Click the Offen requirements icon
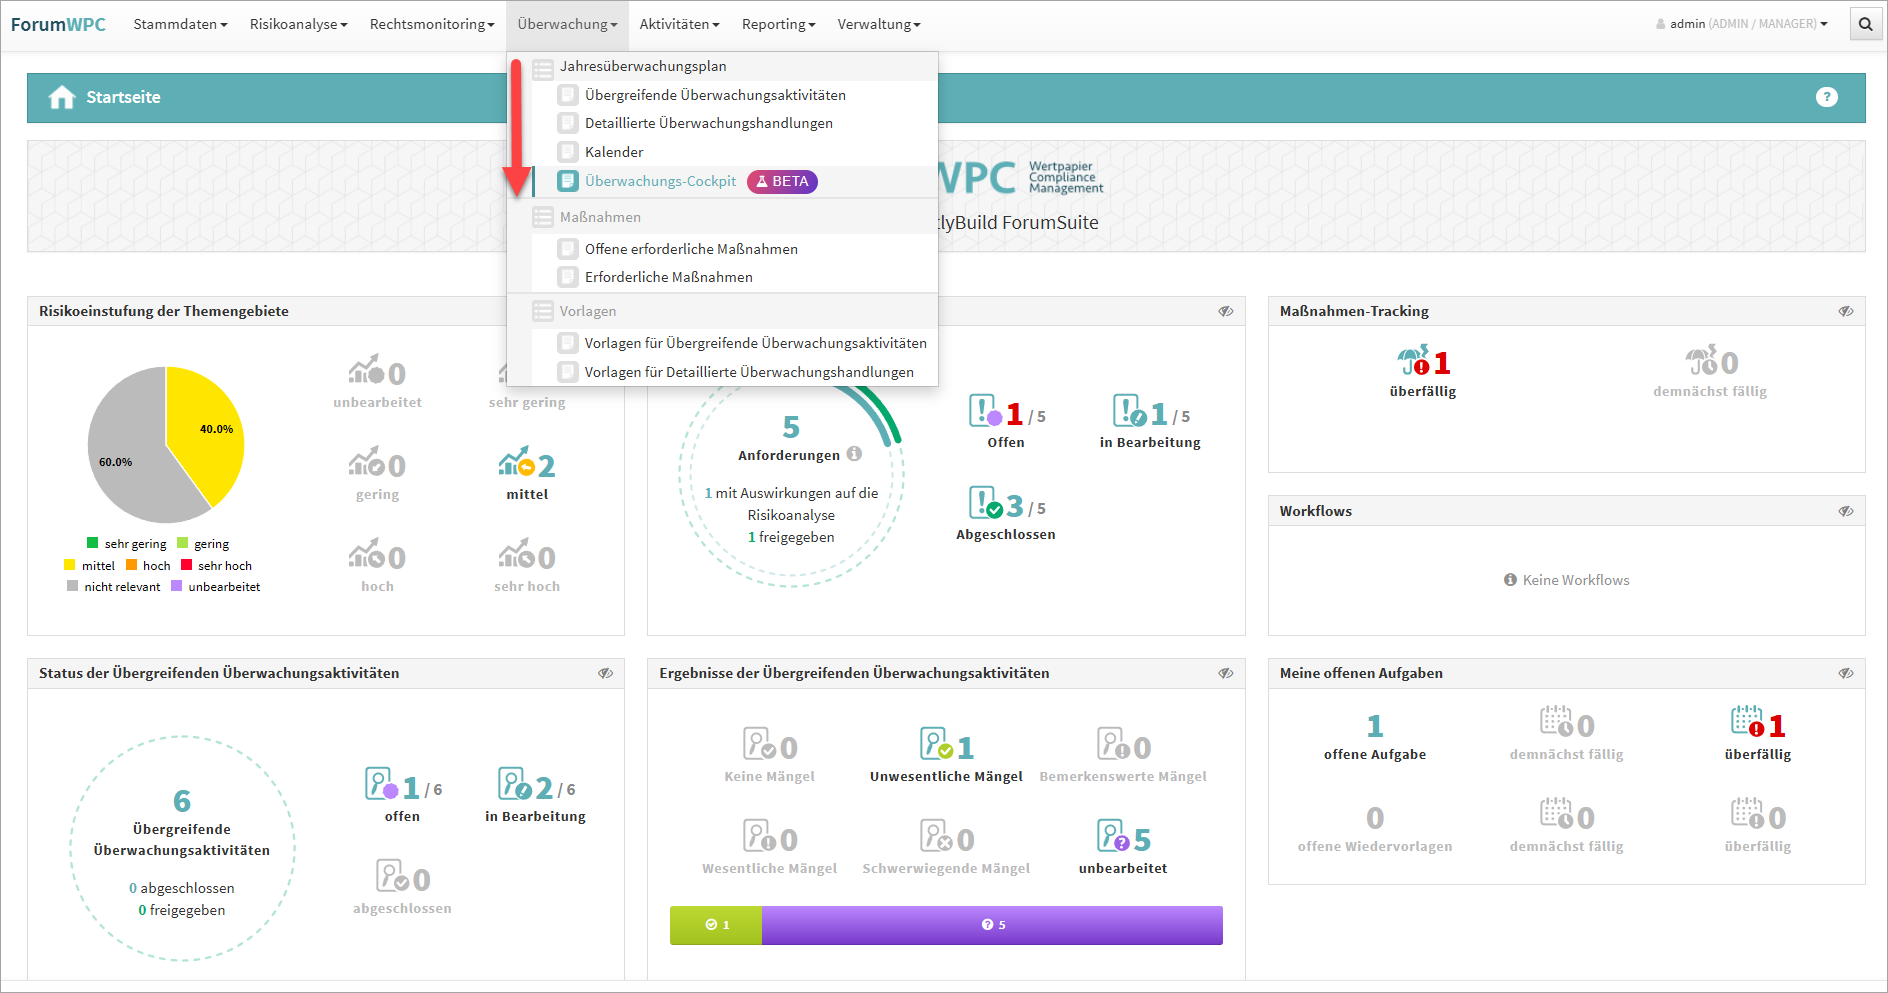The width and height of the screenshot is (1888, 993). [x=985, y=411]
